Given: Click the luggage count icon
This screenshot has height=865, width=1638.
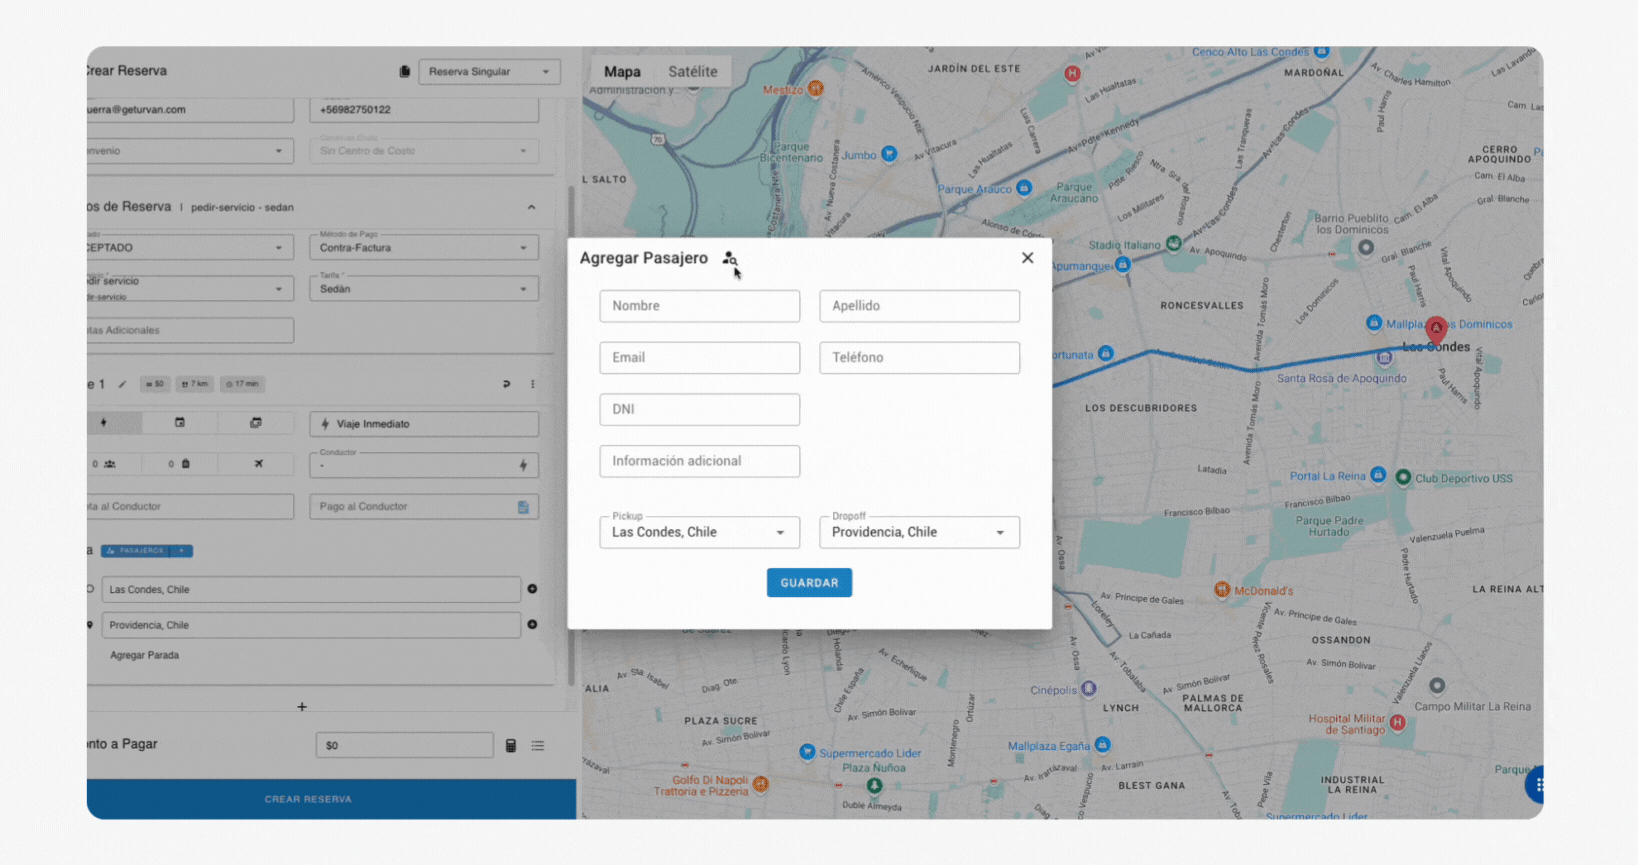Looking at the screenshot, I should point(186,464).
